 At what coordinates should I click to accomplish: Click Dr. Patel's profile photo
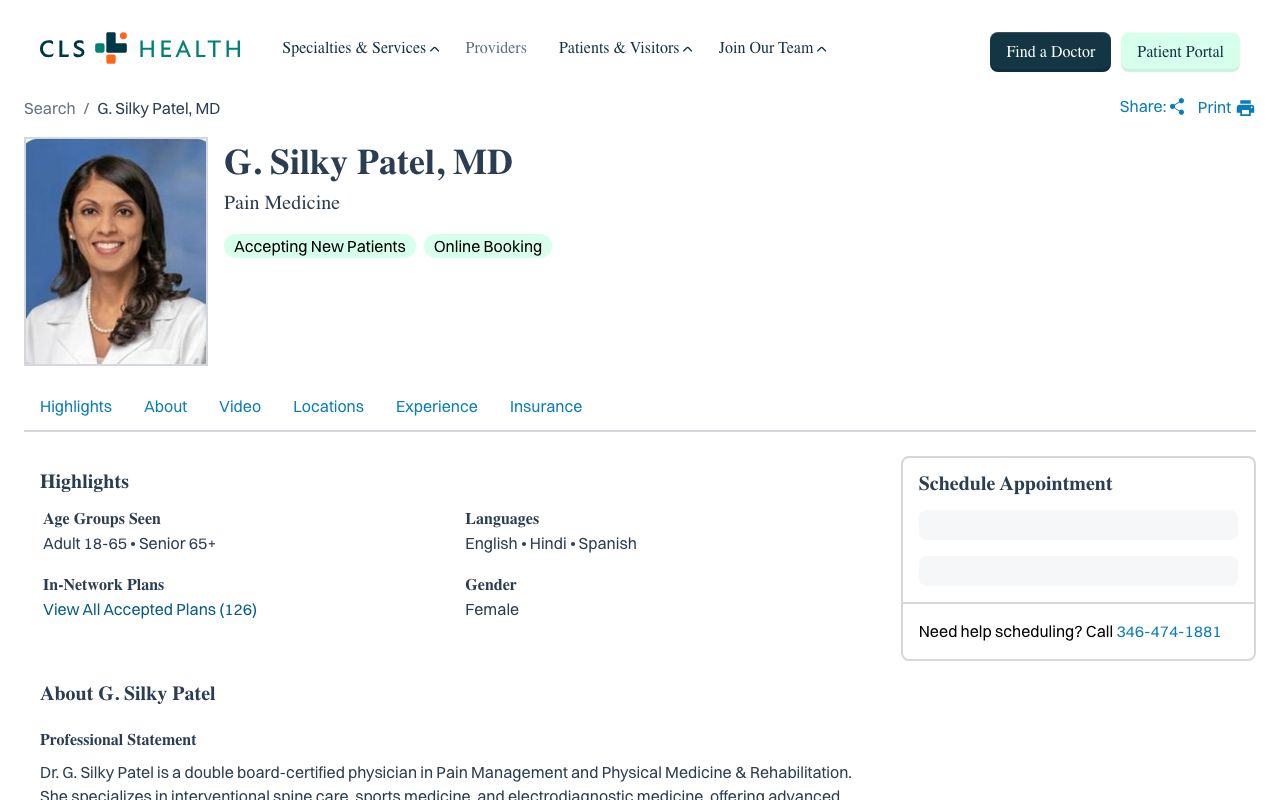pos(116,251)
